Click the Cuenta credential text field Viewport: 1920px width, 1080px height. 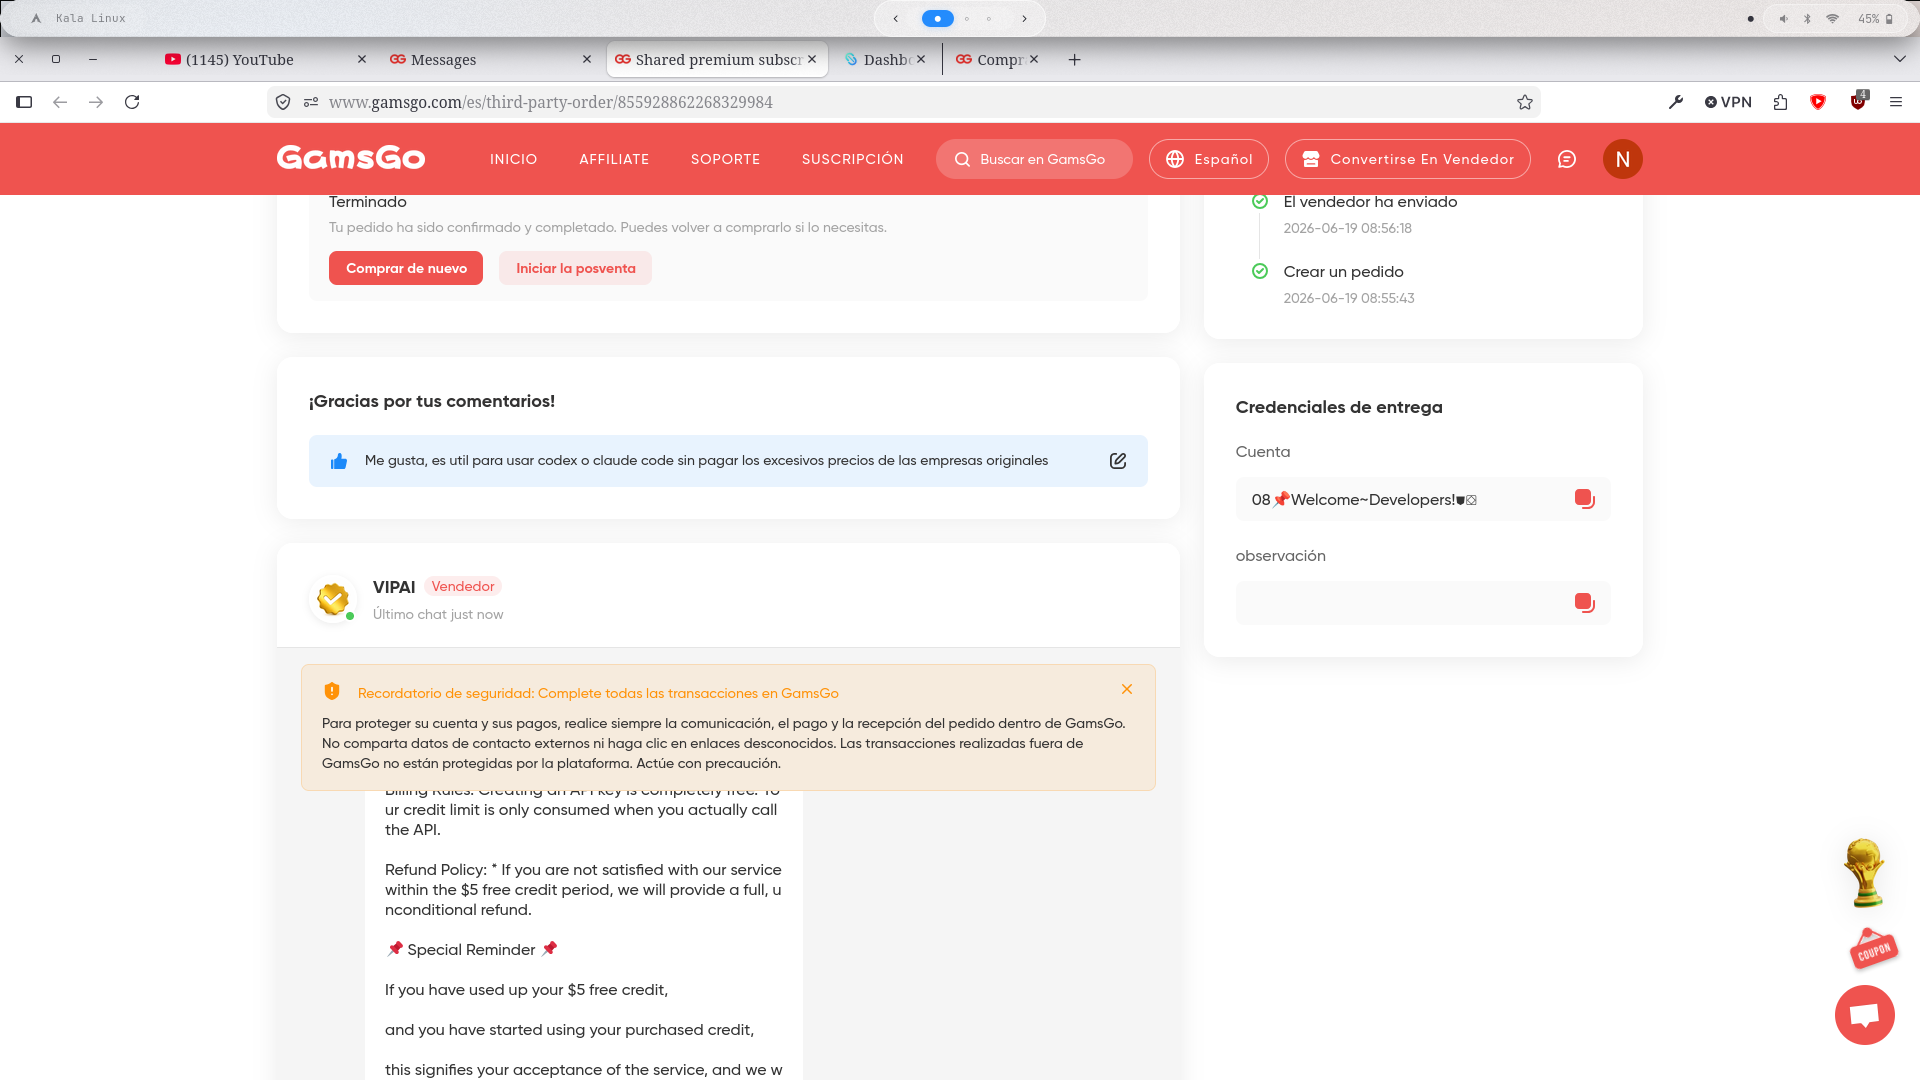(x=1423, y=499)
